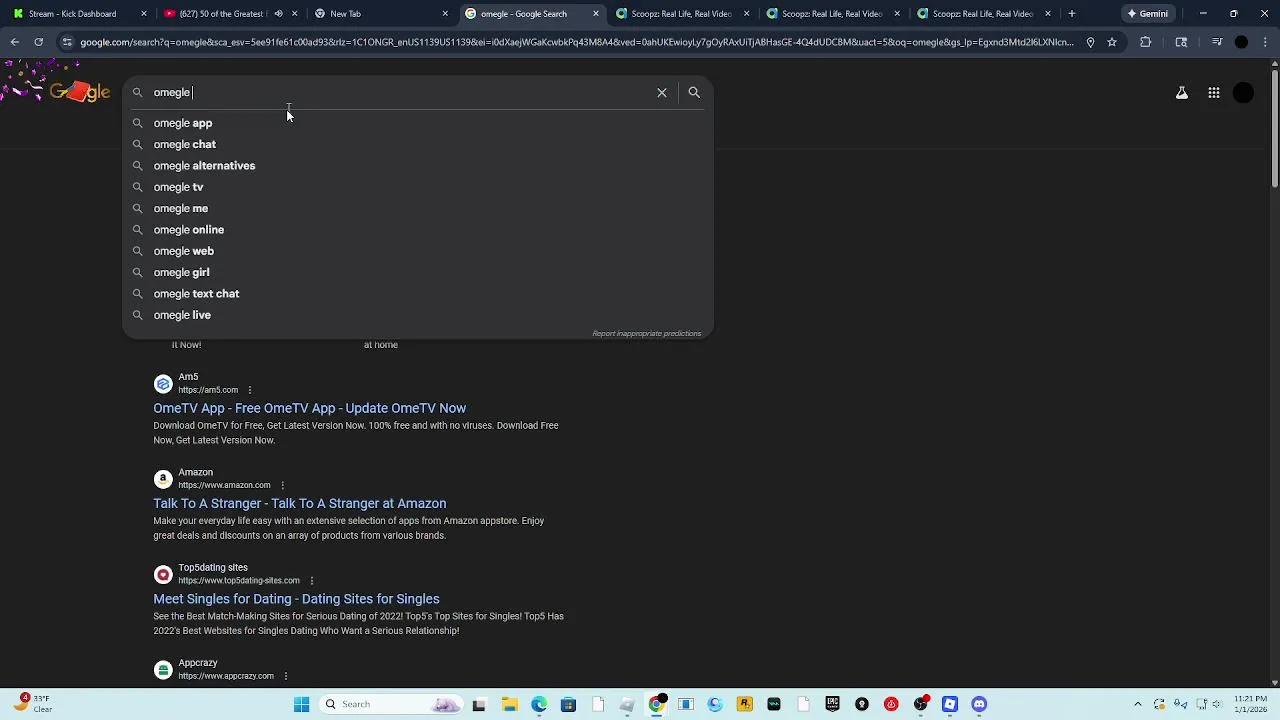Open File Explorer from the taskbar
The image size is (1280, 720).
pos(509,704)
